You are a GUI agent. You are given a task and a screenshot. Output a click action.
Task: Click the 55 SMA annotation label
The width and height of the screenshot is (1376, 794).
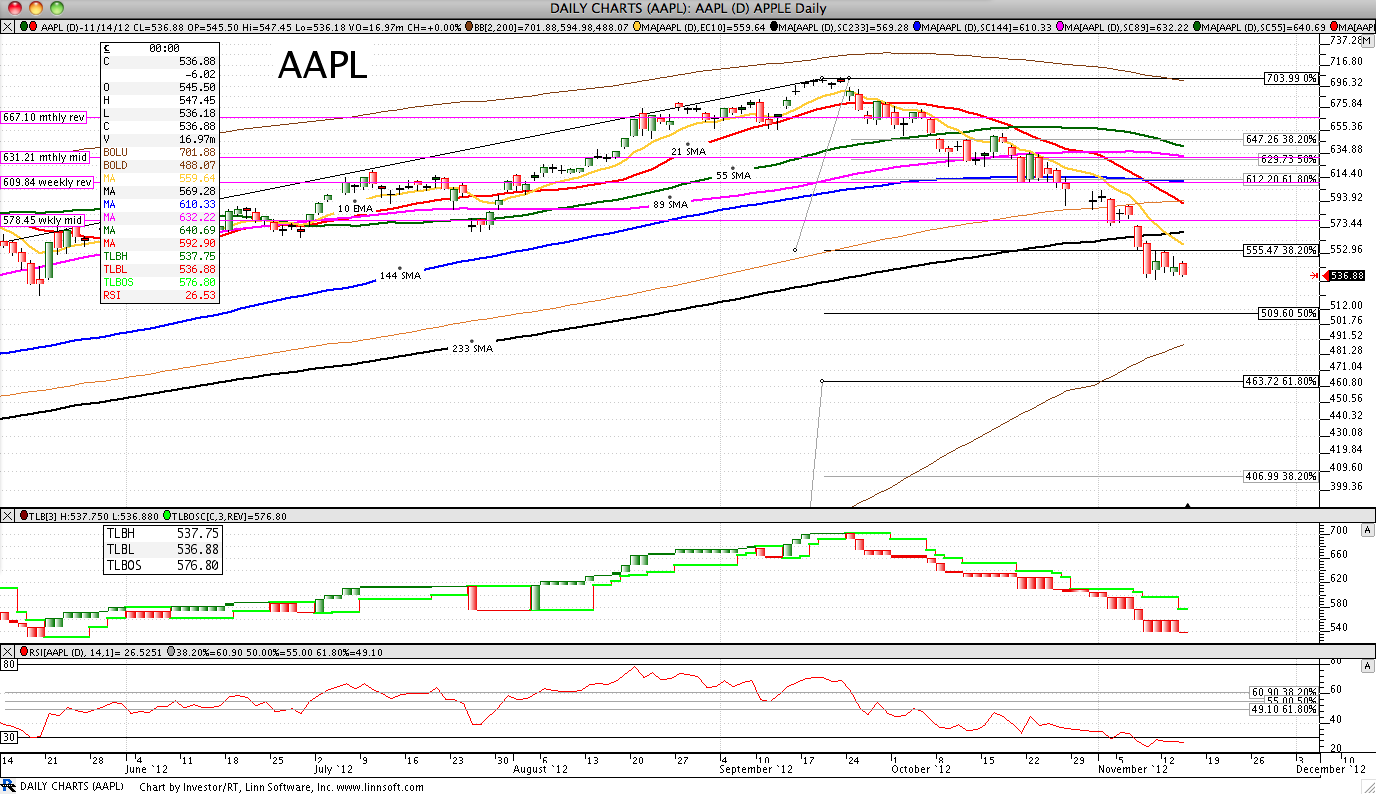point(733,175)
